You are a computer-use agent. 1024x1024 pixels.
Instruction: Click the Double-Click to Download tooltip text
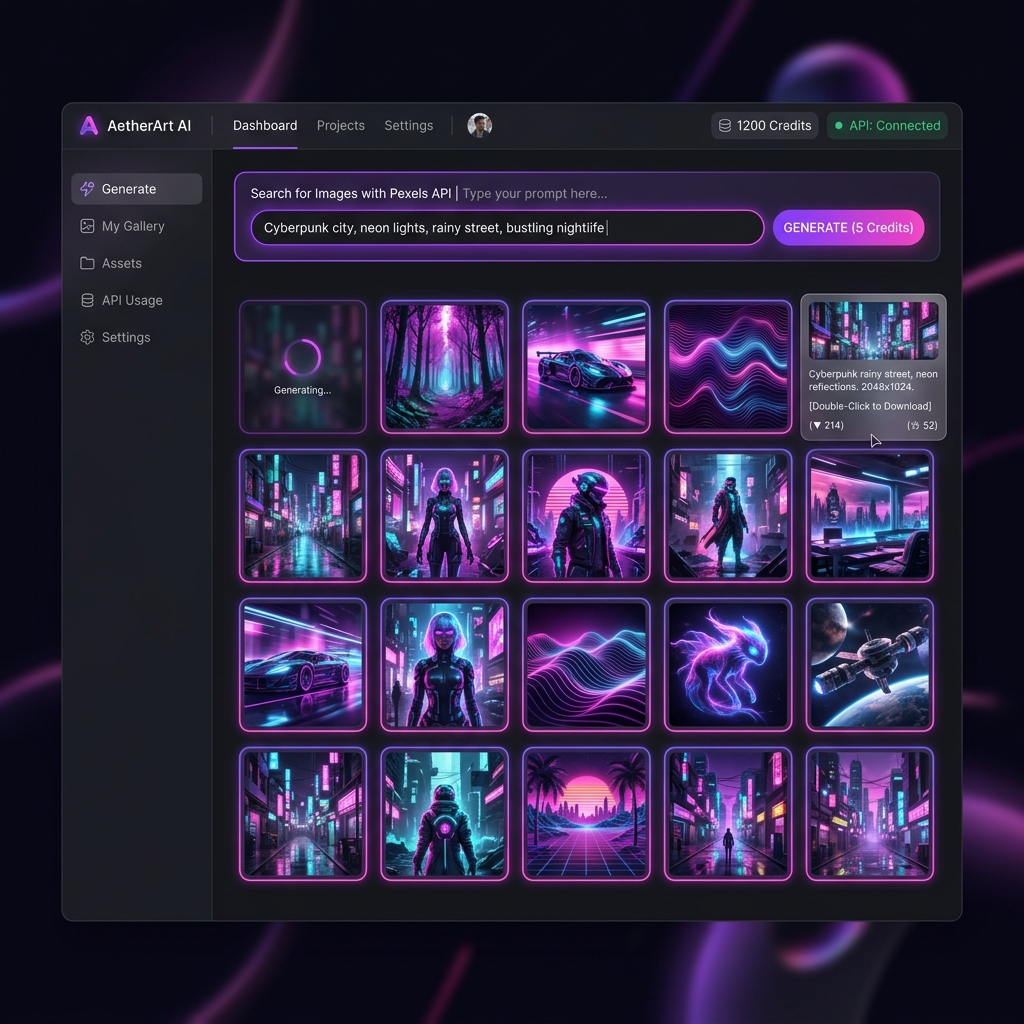[870, 406]
